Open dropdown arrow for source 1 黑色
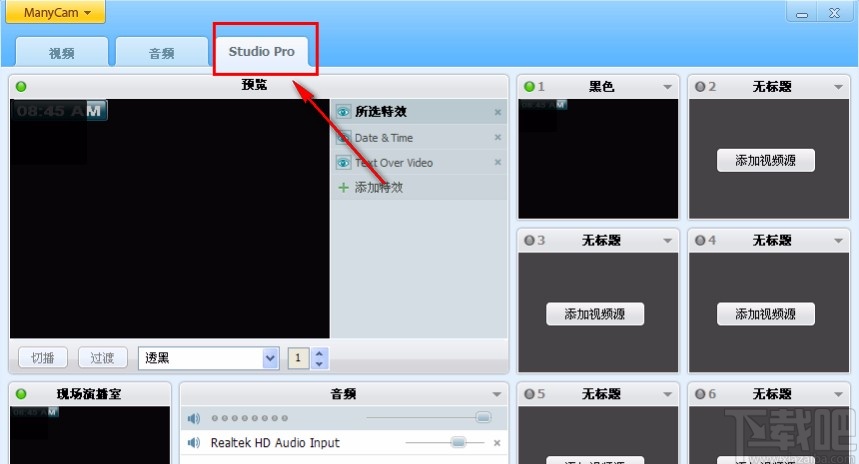Screen dimensions: 859x464 [x=667, y=87]
